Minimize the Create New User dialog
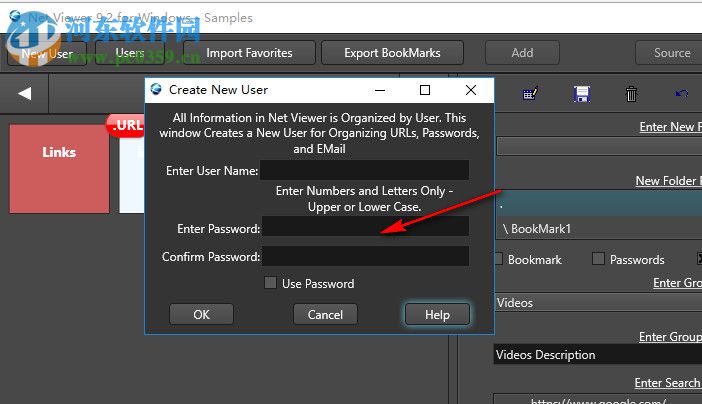Viewport: 702px width, 404px height. pos(380,90)
